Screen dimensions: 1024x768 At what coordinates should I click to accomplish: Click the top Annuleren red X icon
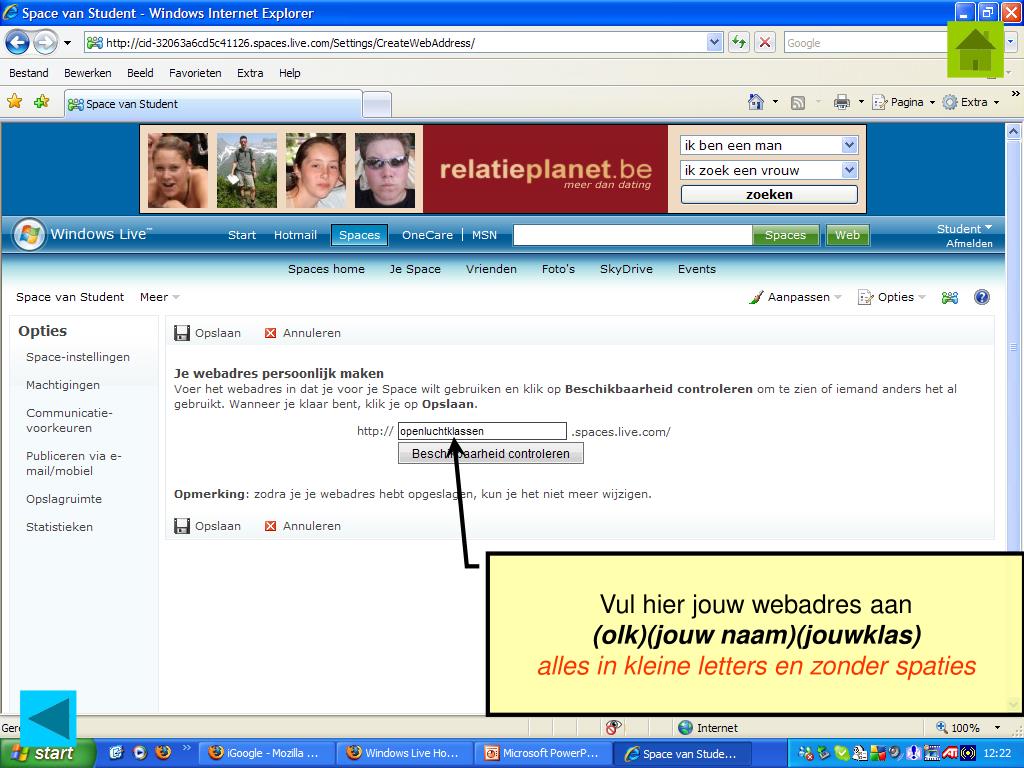(270, 333)
